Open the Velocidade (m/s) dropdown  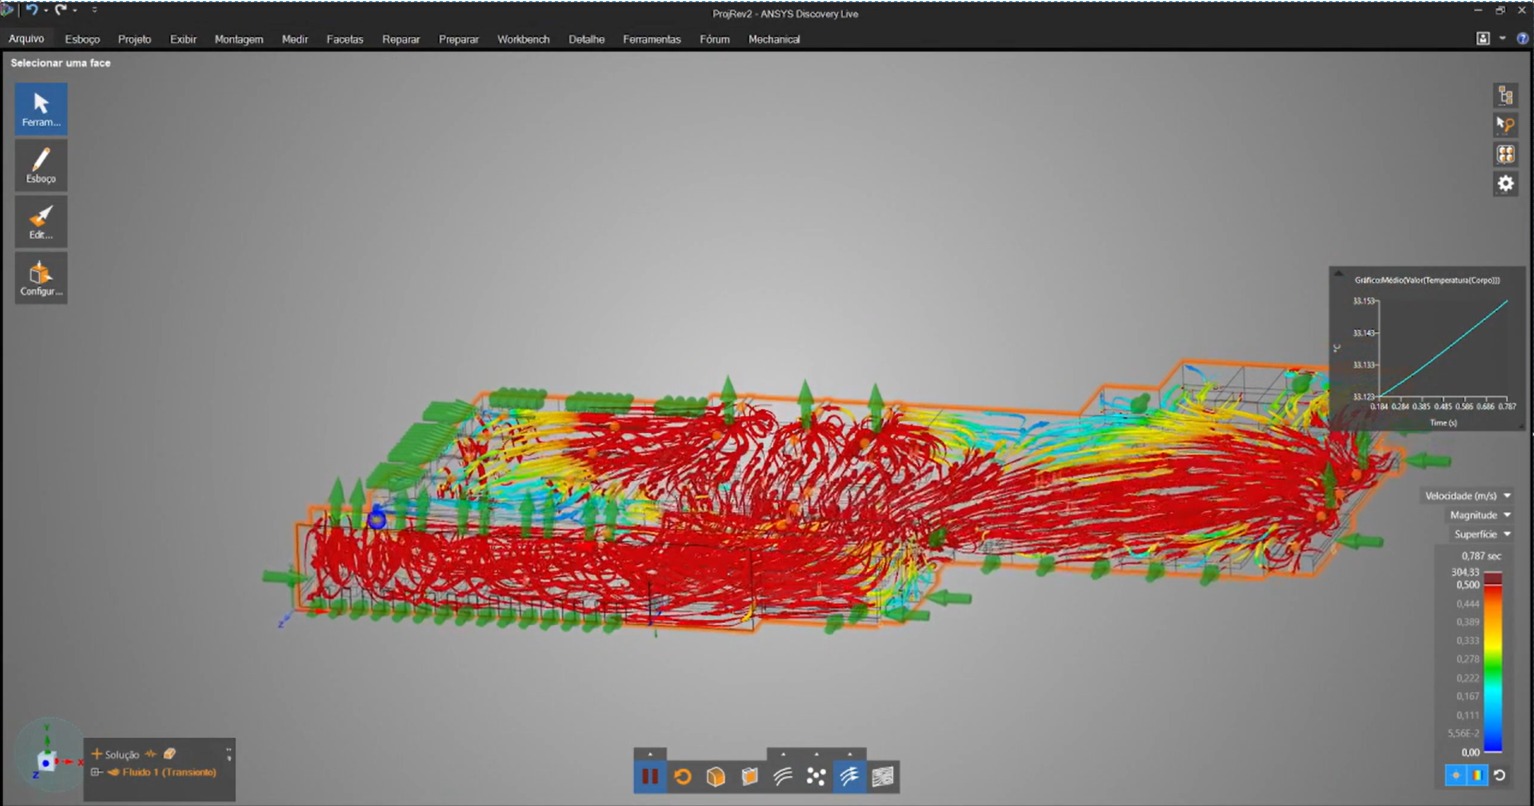(1467, 496)
